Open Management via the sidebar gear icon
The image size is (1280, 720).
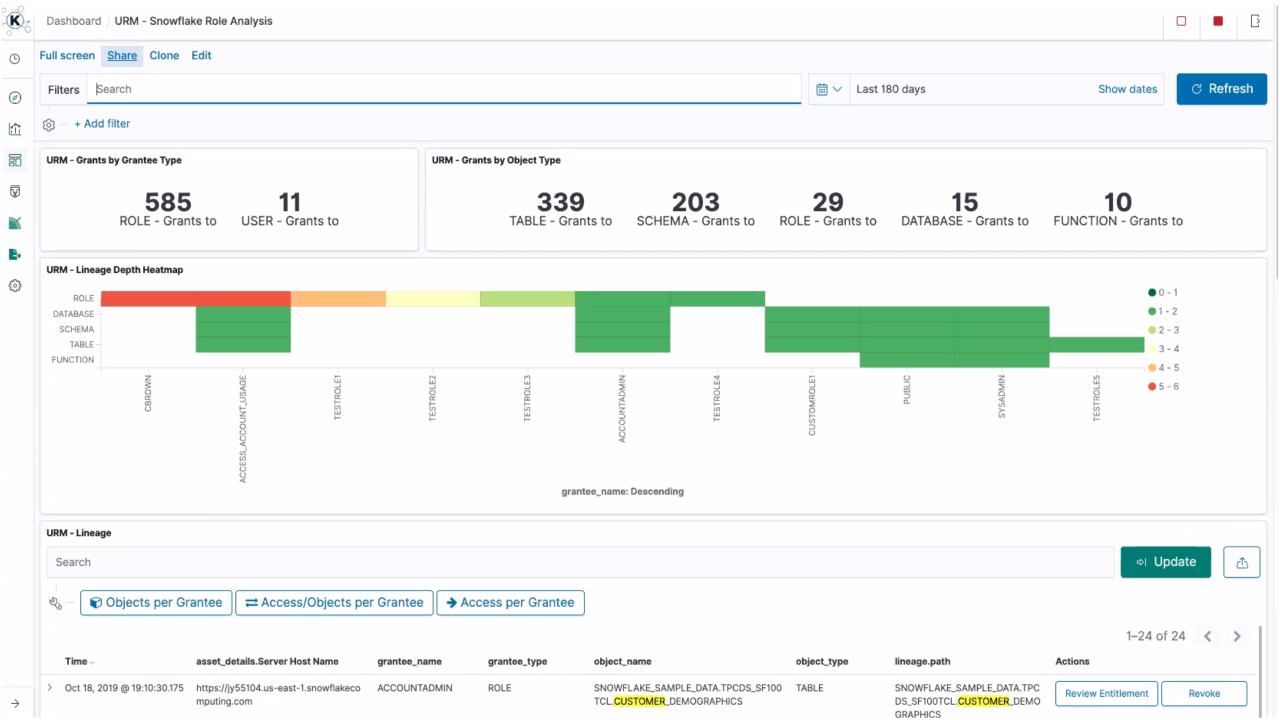click(x=15, y=286)
